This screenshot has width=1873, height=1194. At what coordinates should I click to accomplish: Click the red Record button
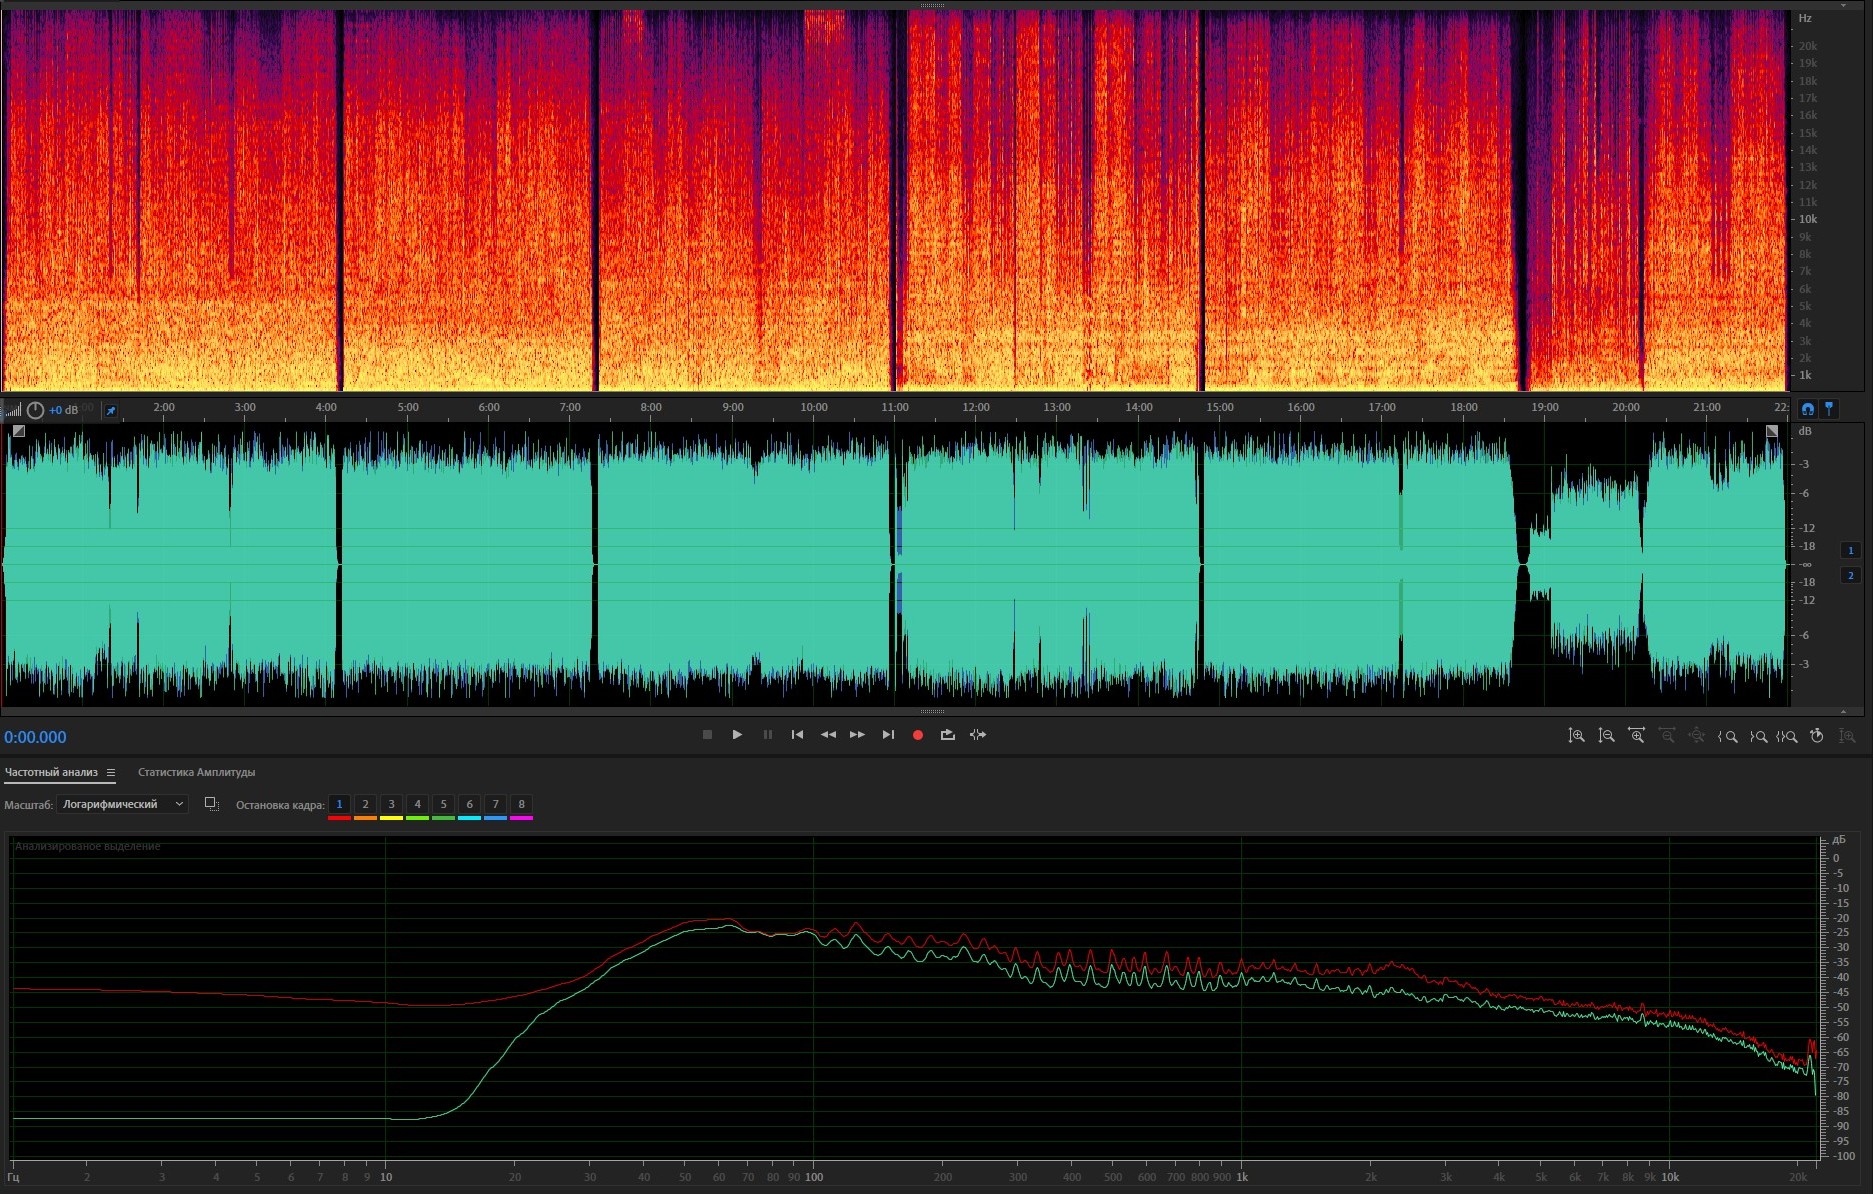pyautogui.click(x=917, y=735)
